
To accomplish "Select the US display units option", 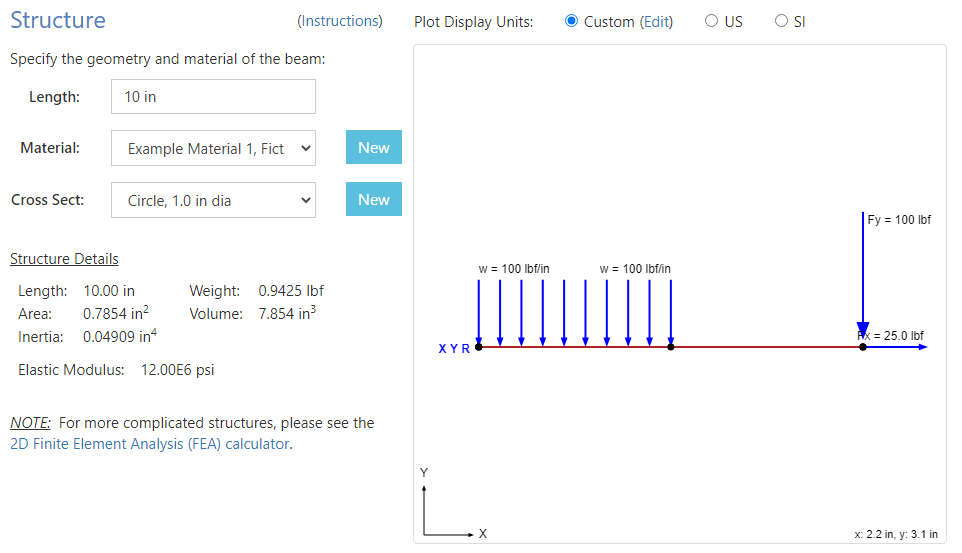I will tap(712, 21).
